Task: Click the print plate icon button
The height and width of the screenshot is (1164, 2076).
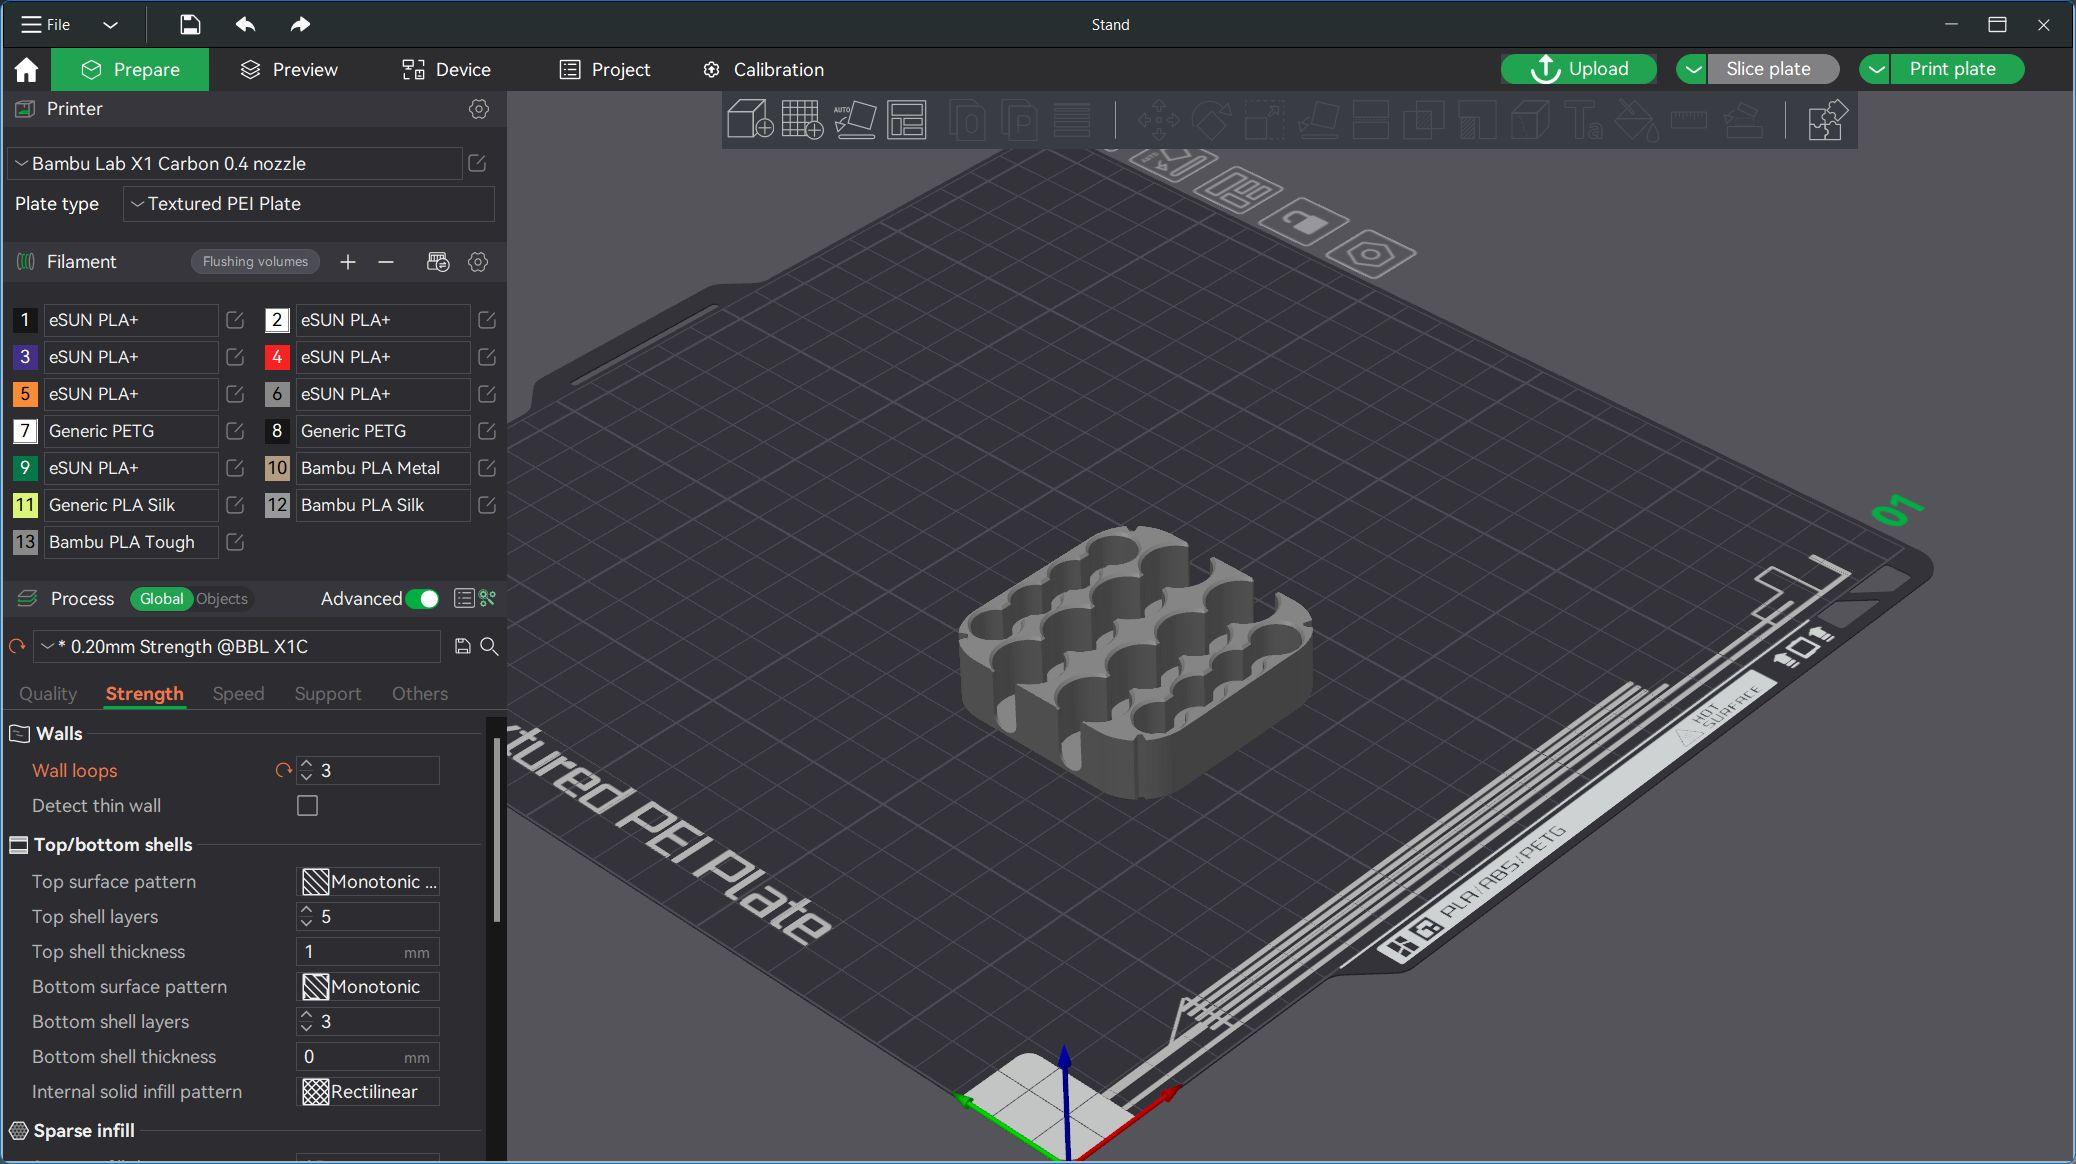Action: pyautogui.click(x=1952, y=68)
